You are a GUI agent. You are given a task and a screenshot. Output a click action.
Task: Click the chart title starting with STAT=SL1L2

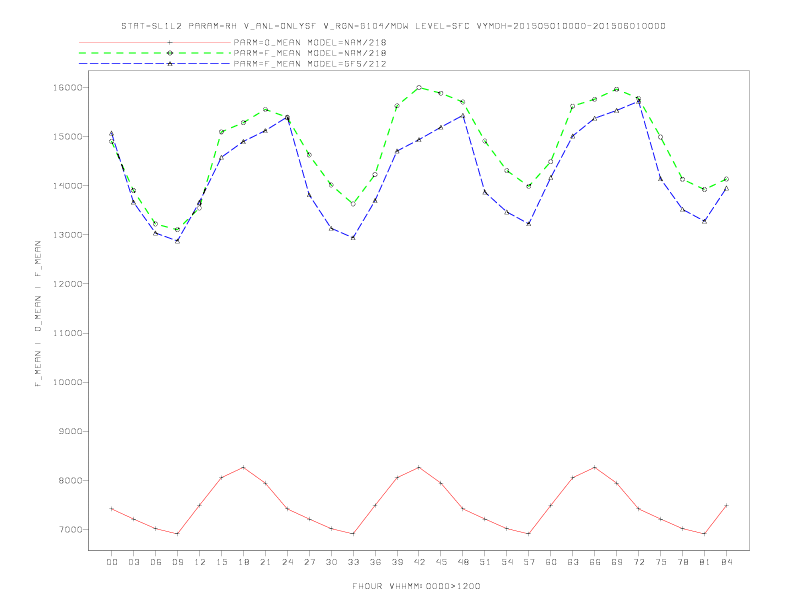point(393,26)
